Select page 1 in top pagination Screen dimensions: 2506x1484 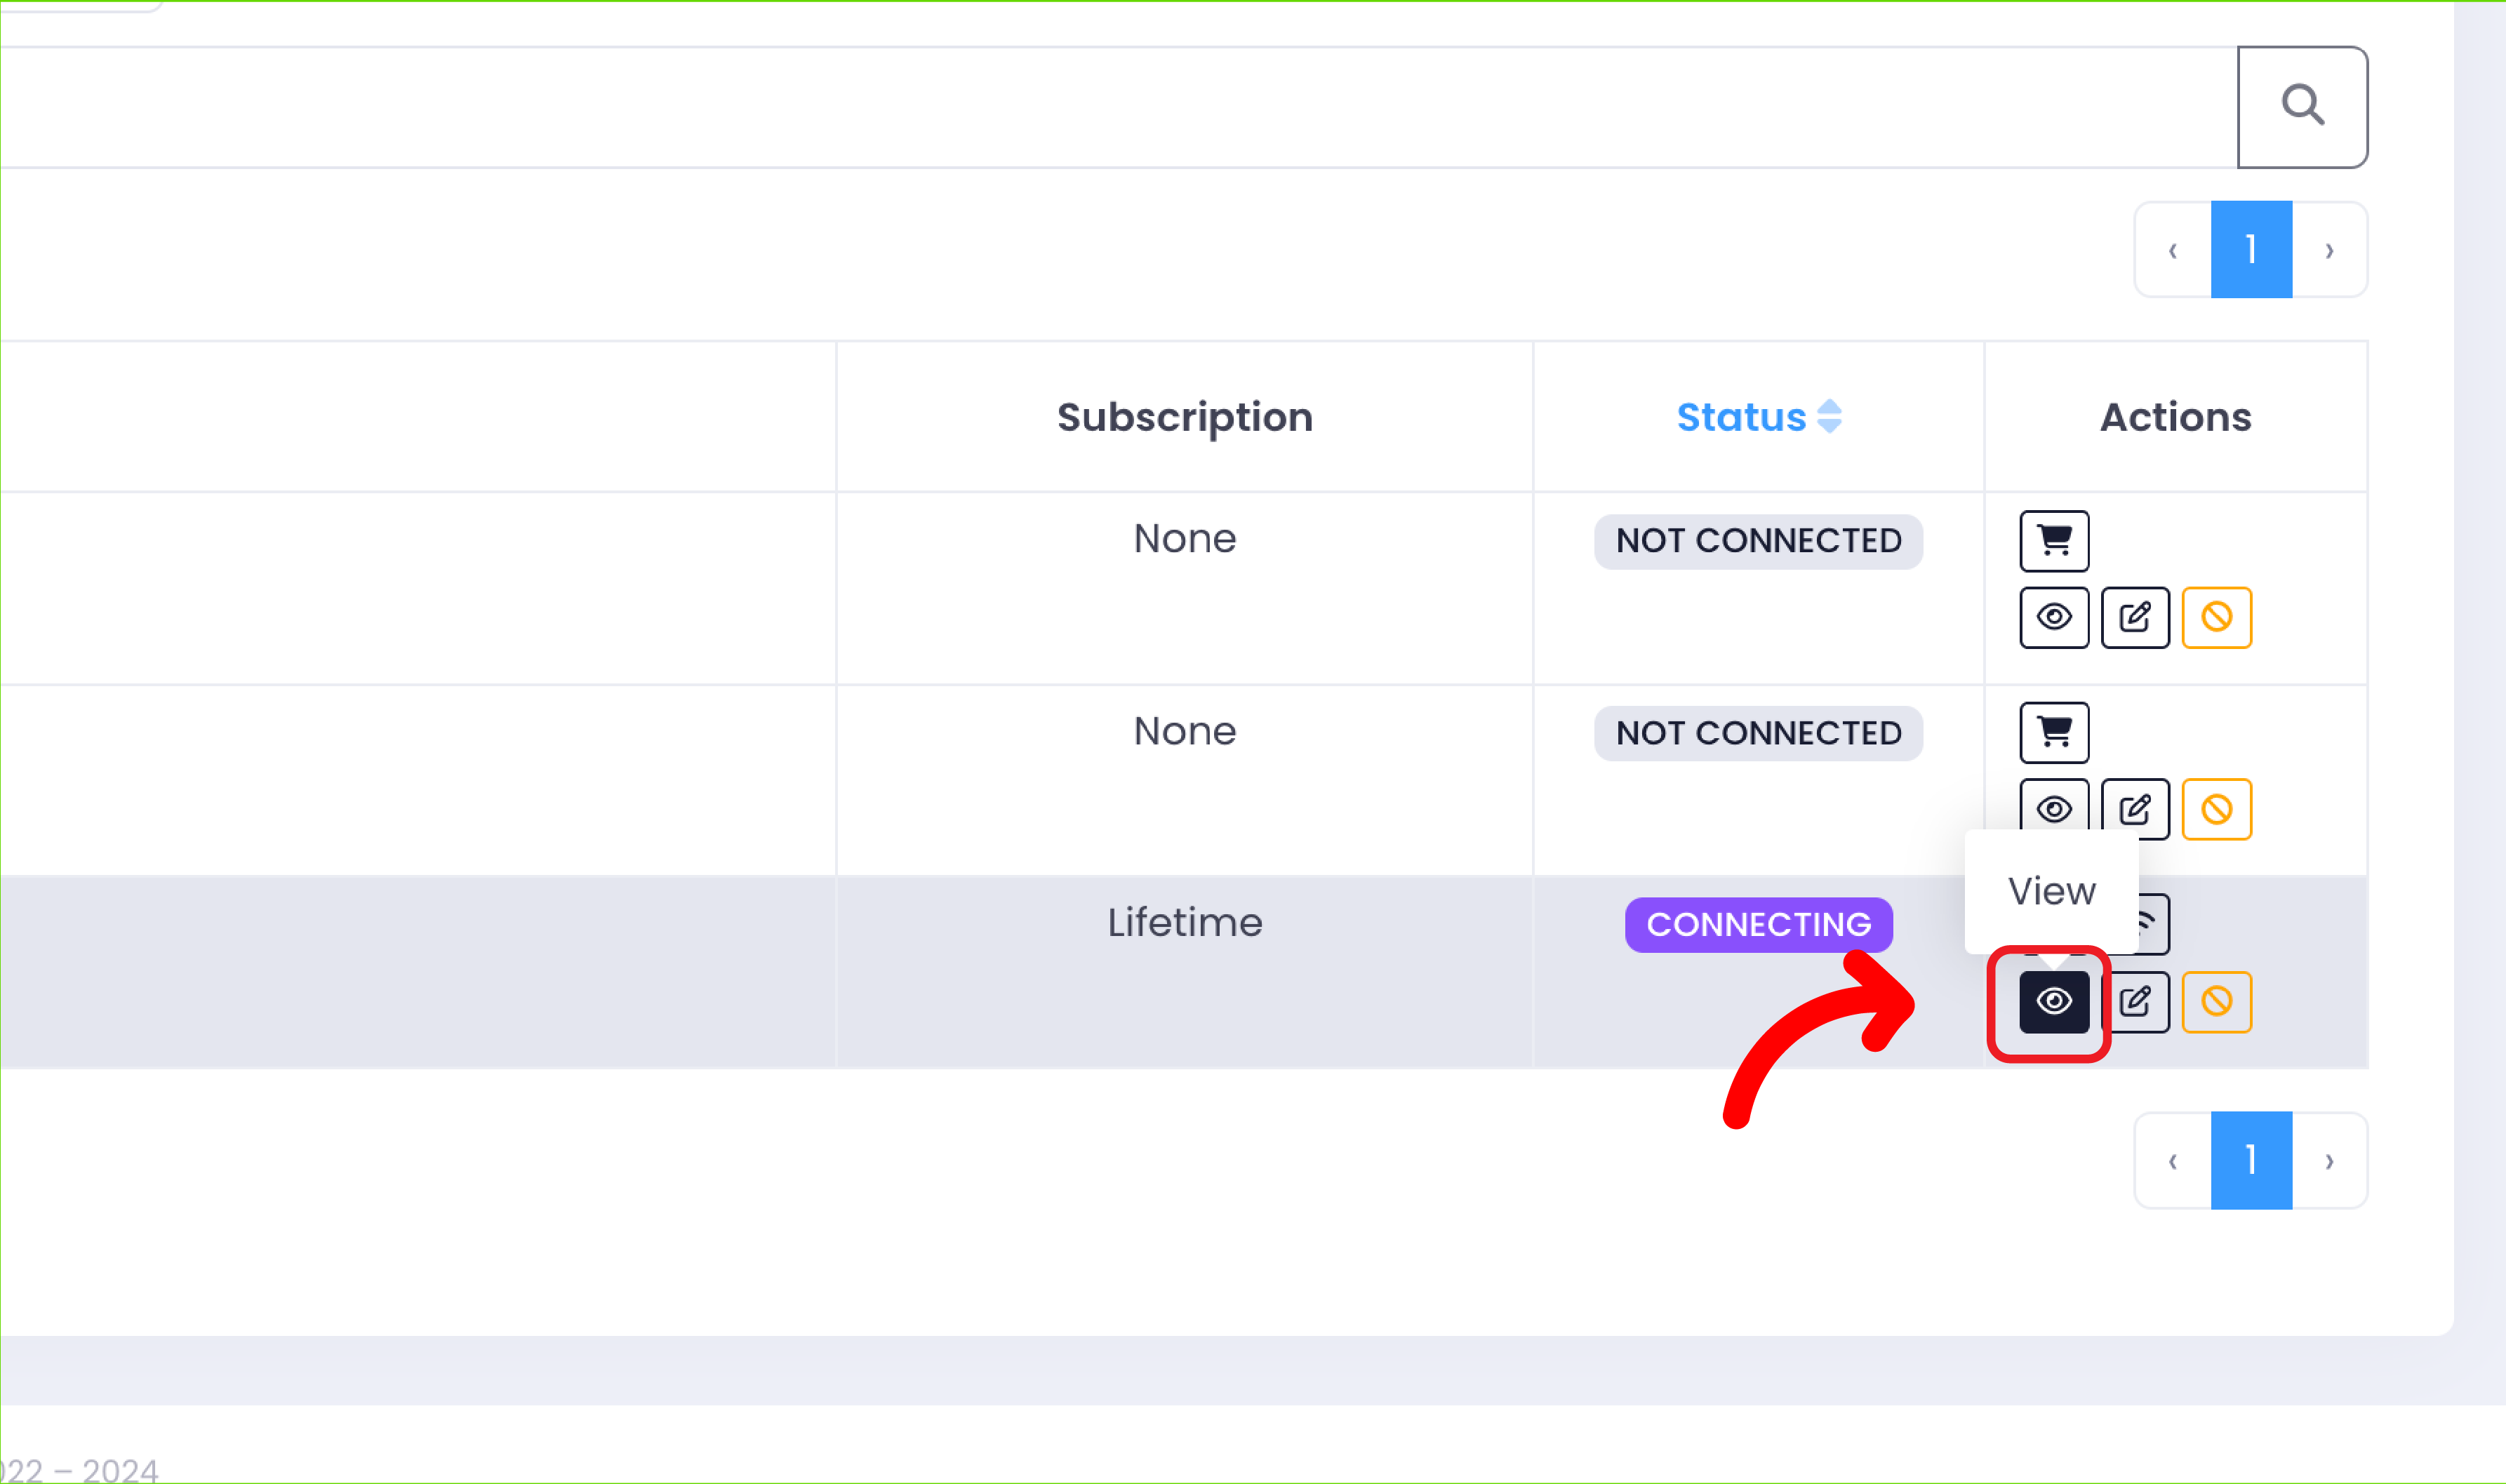pyautogui.click(x=2250, y=250)
